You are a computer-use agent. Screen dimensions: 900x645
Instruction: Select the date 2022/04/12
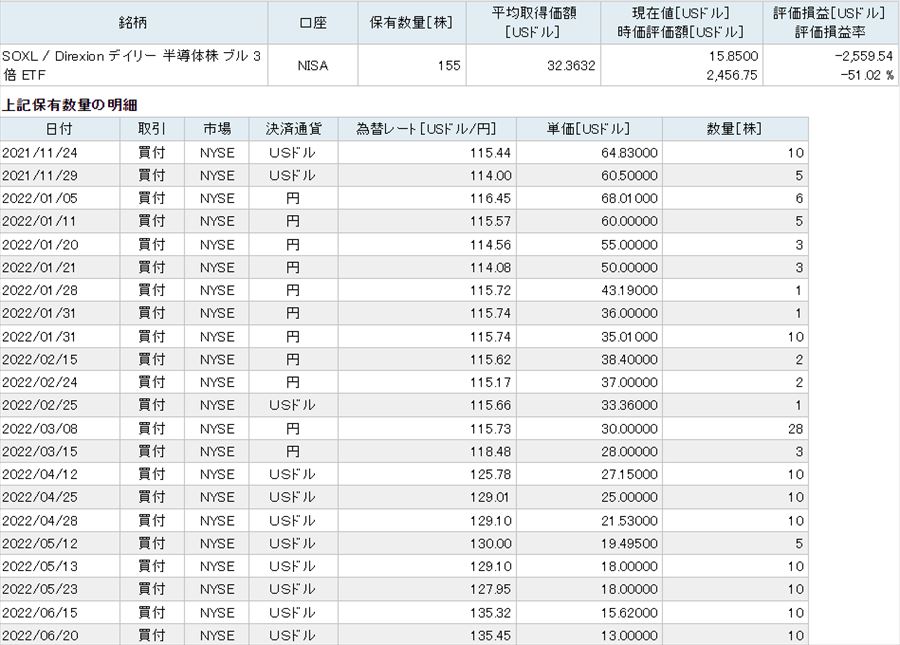point(40,475)
